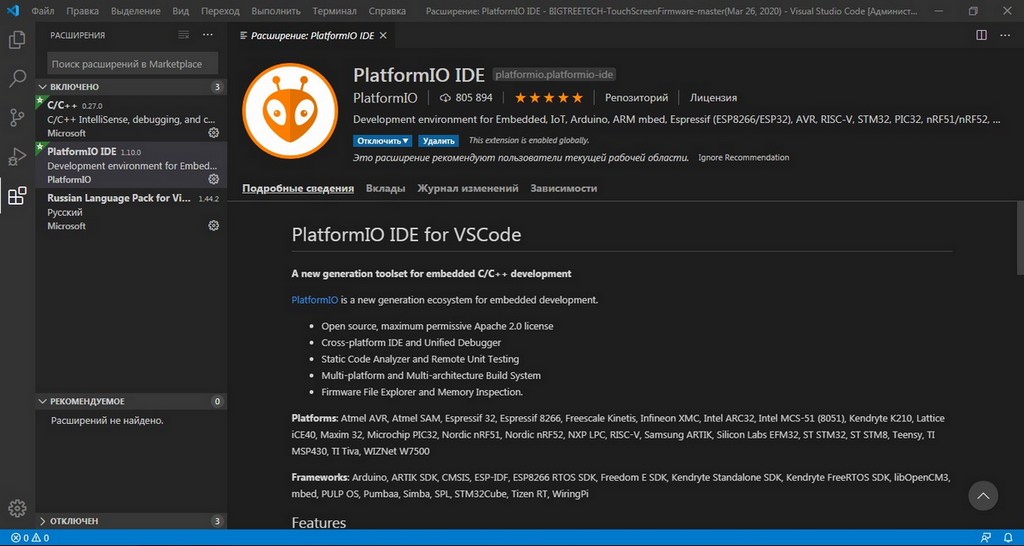Screen dimensions: 1024x546
Task: Open the Manage gear in activity bar
Action: 17,508
